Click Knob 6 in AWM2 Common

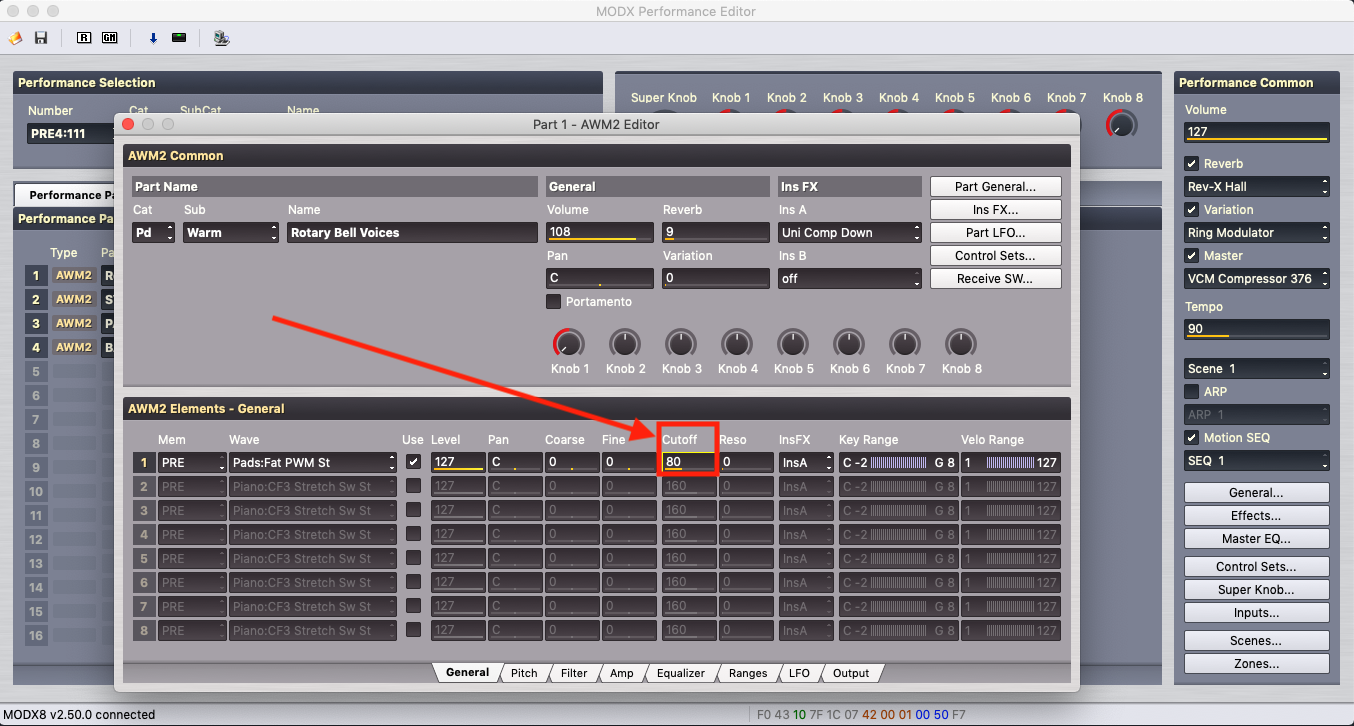tap(849, 344)
